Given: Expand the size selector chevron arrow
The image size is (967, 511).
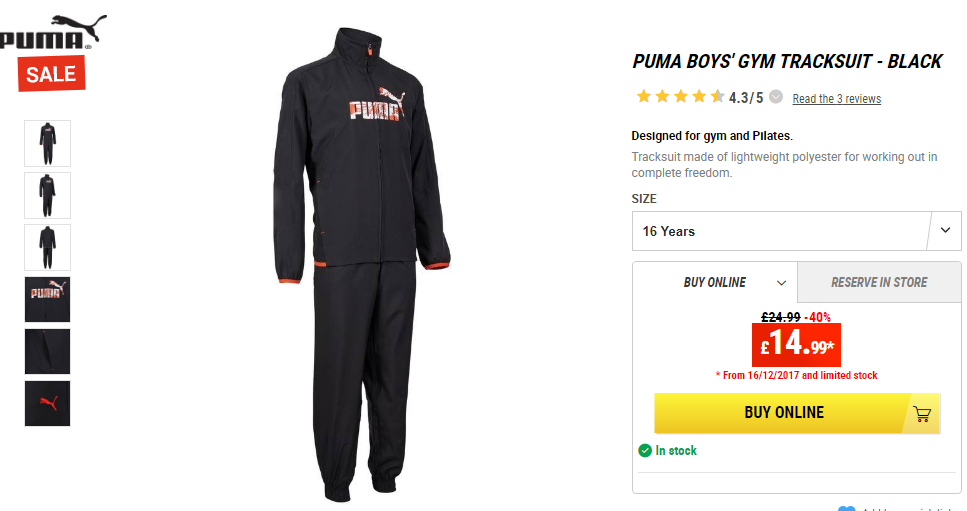Looking at the screenshot, I should click(945, 230).
